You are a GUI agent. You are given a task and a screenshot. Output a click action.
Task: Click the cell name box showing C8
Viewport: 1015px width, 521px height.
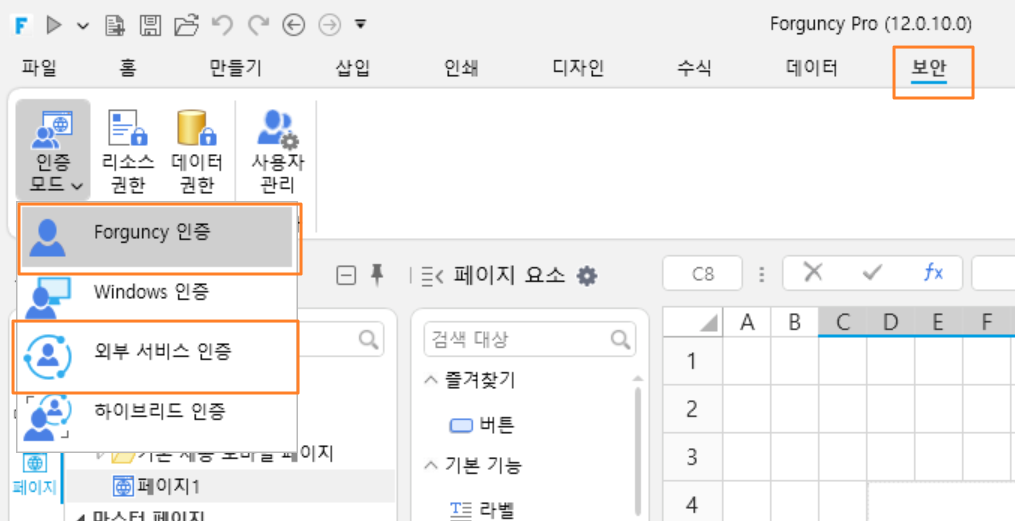click(x=702, y=273)
